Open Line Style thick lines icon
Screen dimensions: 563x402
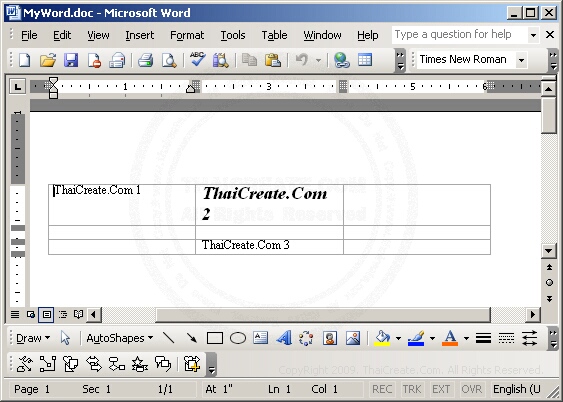[483, 338]
